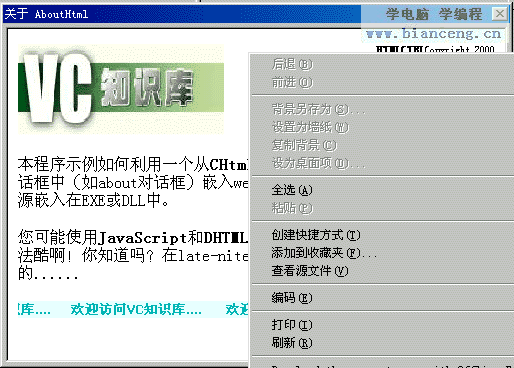Click paragraph starting 本程序示例如何利用
The width and height of the screenshot is (514, 368).
click(x=133, y=182)
